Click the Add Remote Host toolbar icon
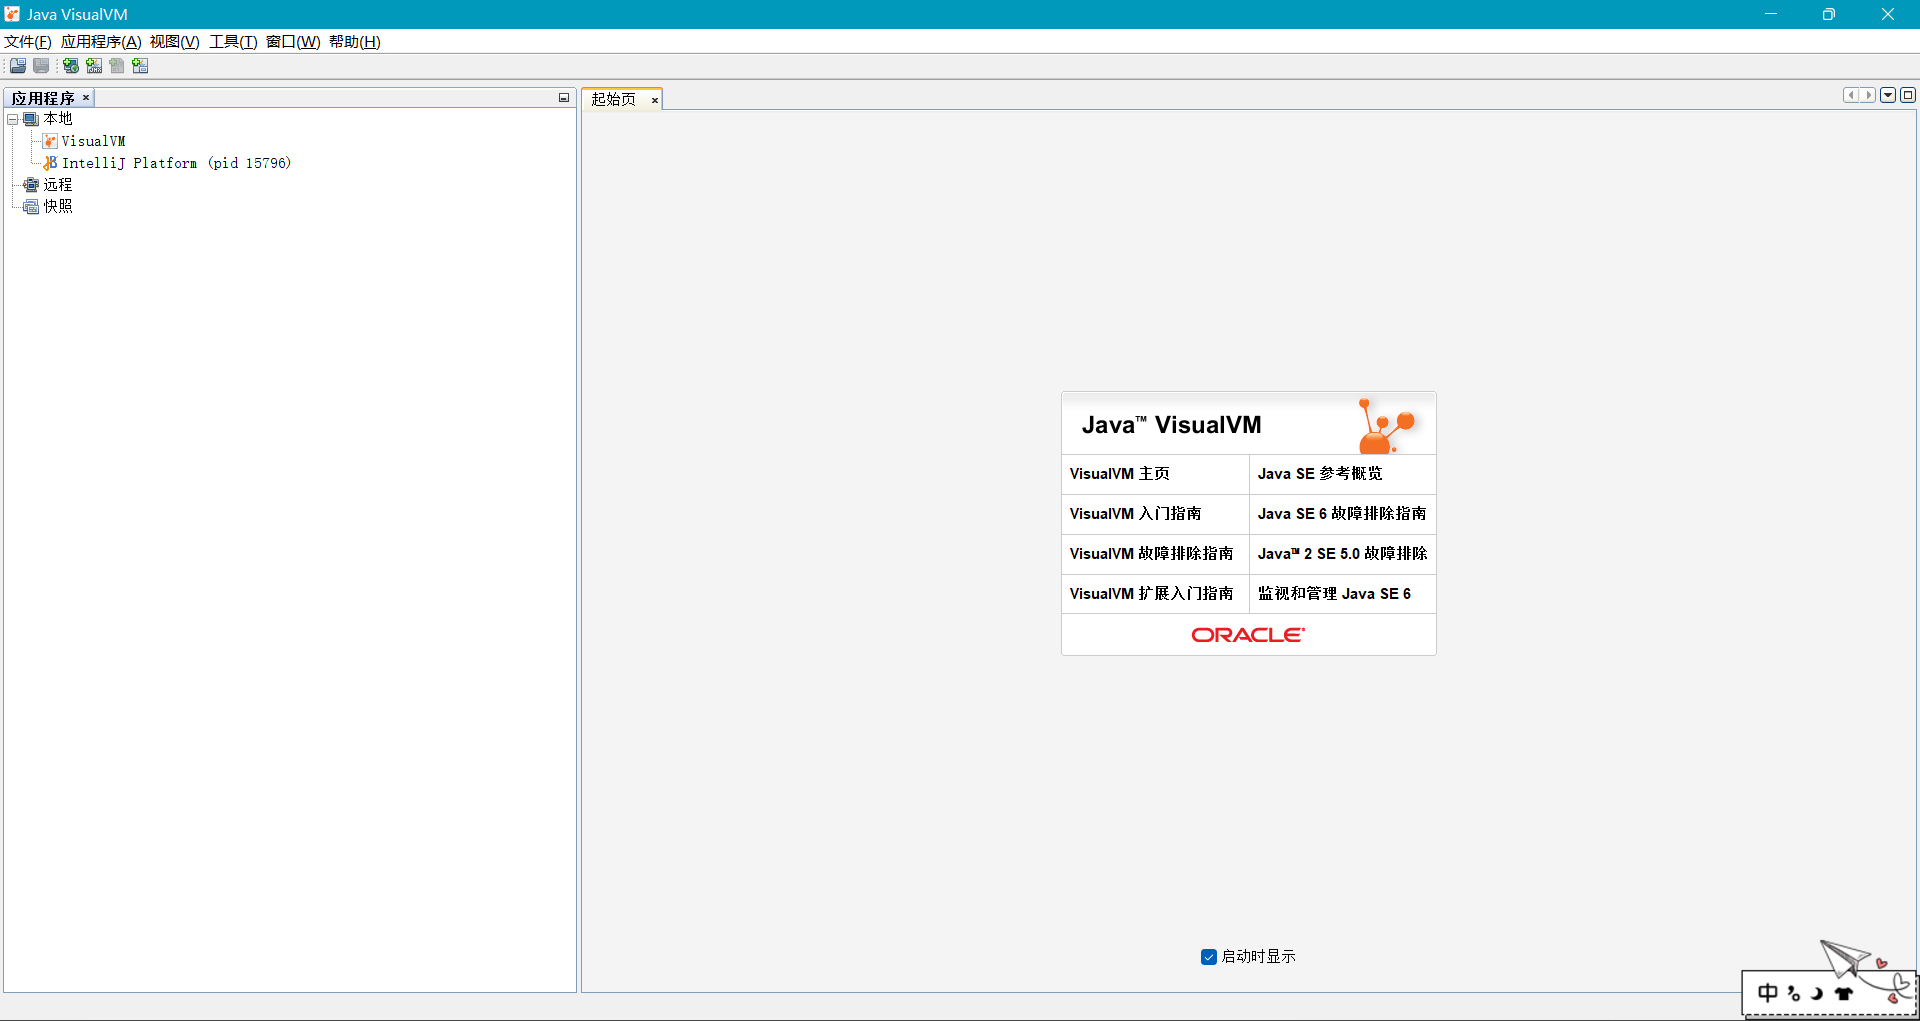This screenshot has width=1920, height=1021. point(71,66)
